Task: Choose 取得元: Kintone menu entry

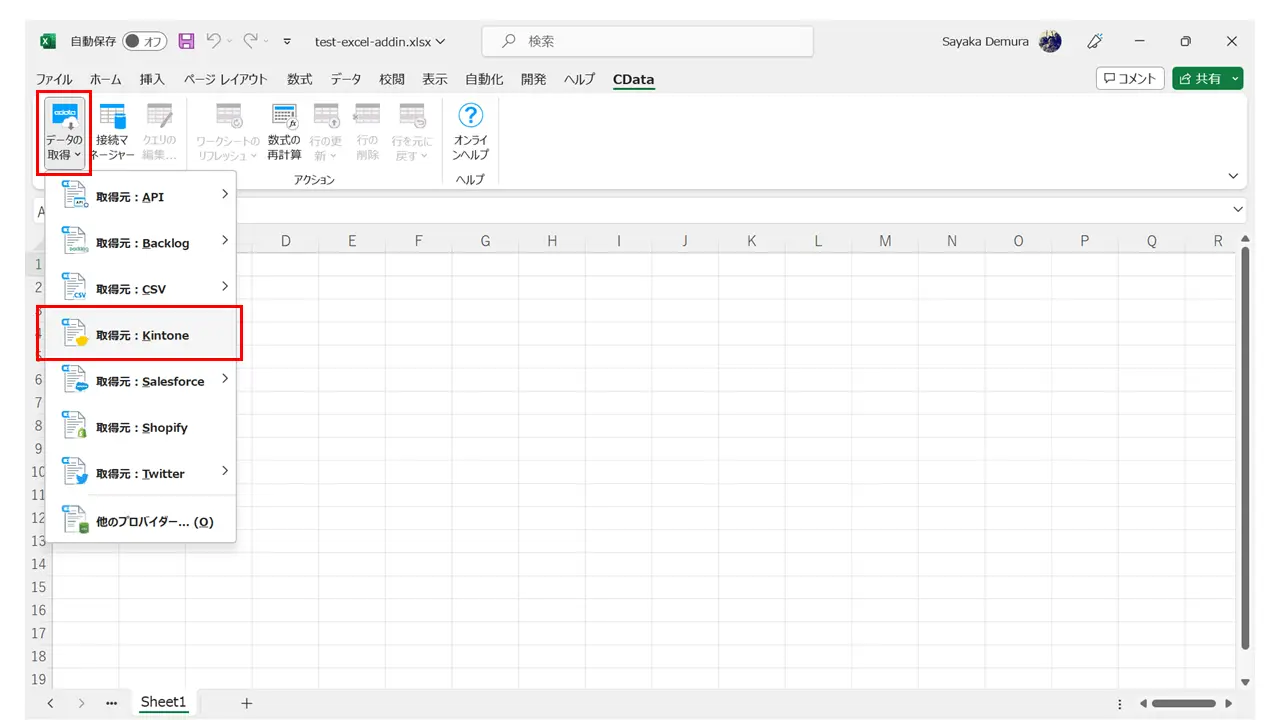Action: click(140, 335)
